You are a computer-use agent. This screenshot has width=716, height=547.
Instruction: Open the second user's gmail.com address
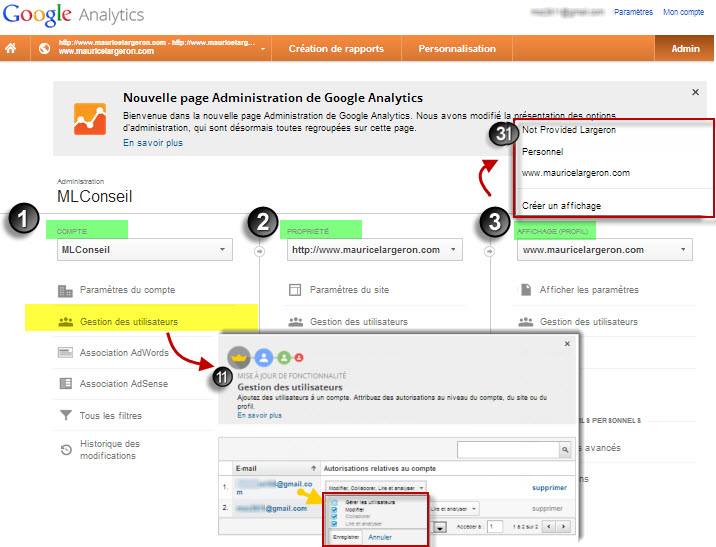pyautogui.click(x=271, y=508)
